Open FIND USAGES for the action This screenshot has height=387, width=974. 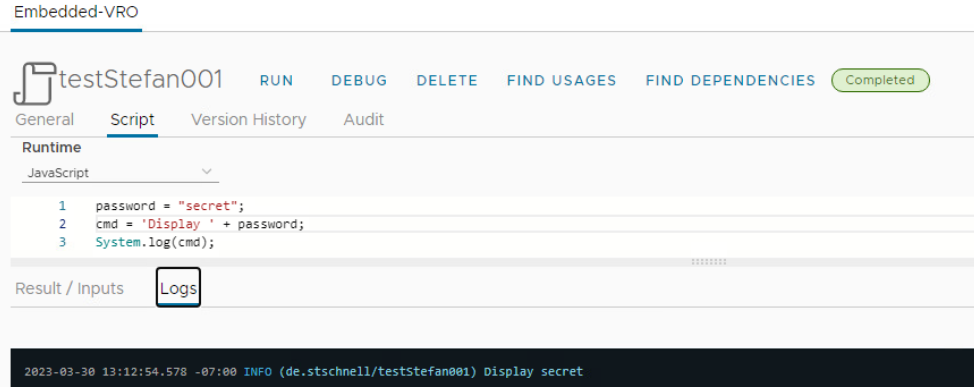pyautogui.click(x=562, y=81)
